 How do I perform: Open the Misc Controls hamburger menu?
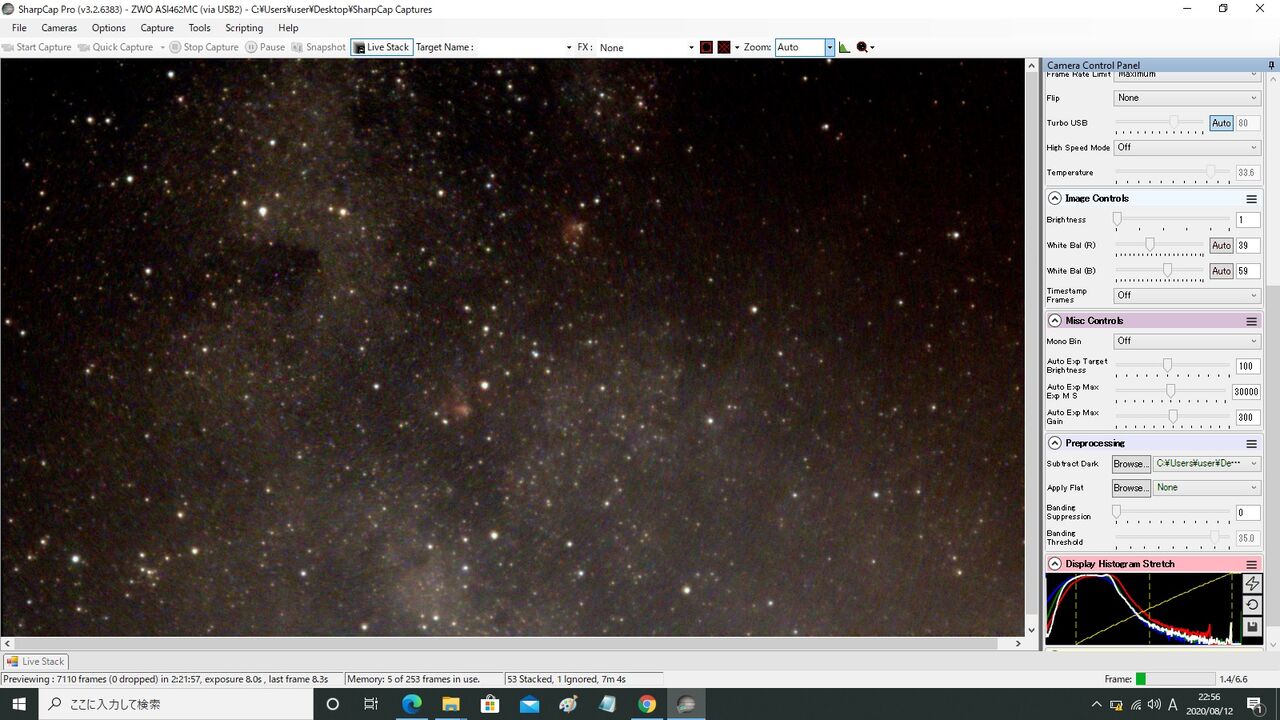click(x=1251, y=321)
